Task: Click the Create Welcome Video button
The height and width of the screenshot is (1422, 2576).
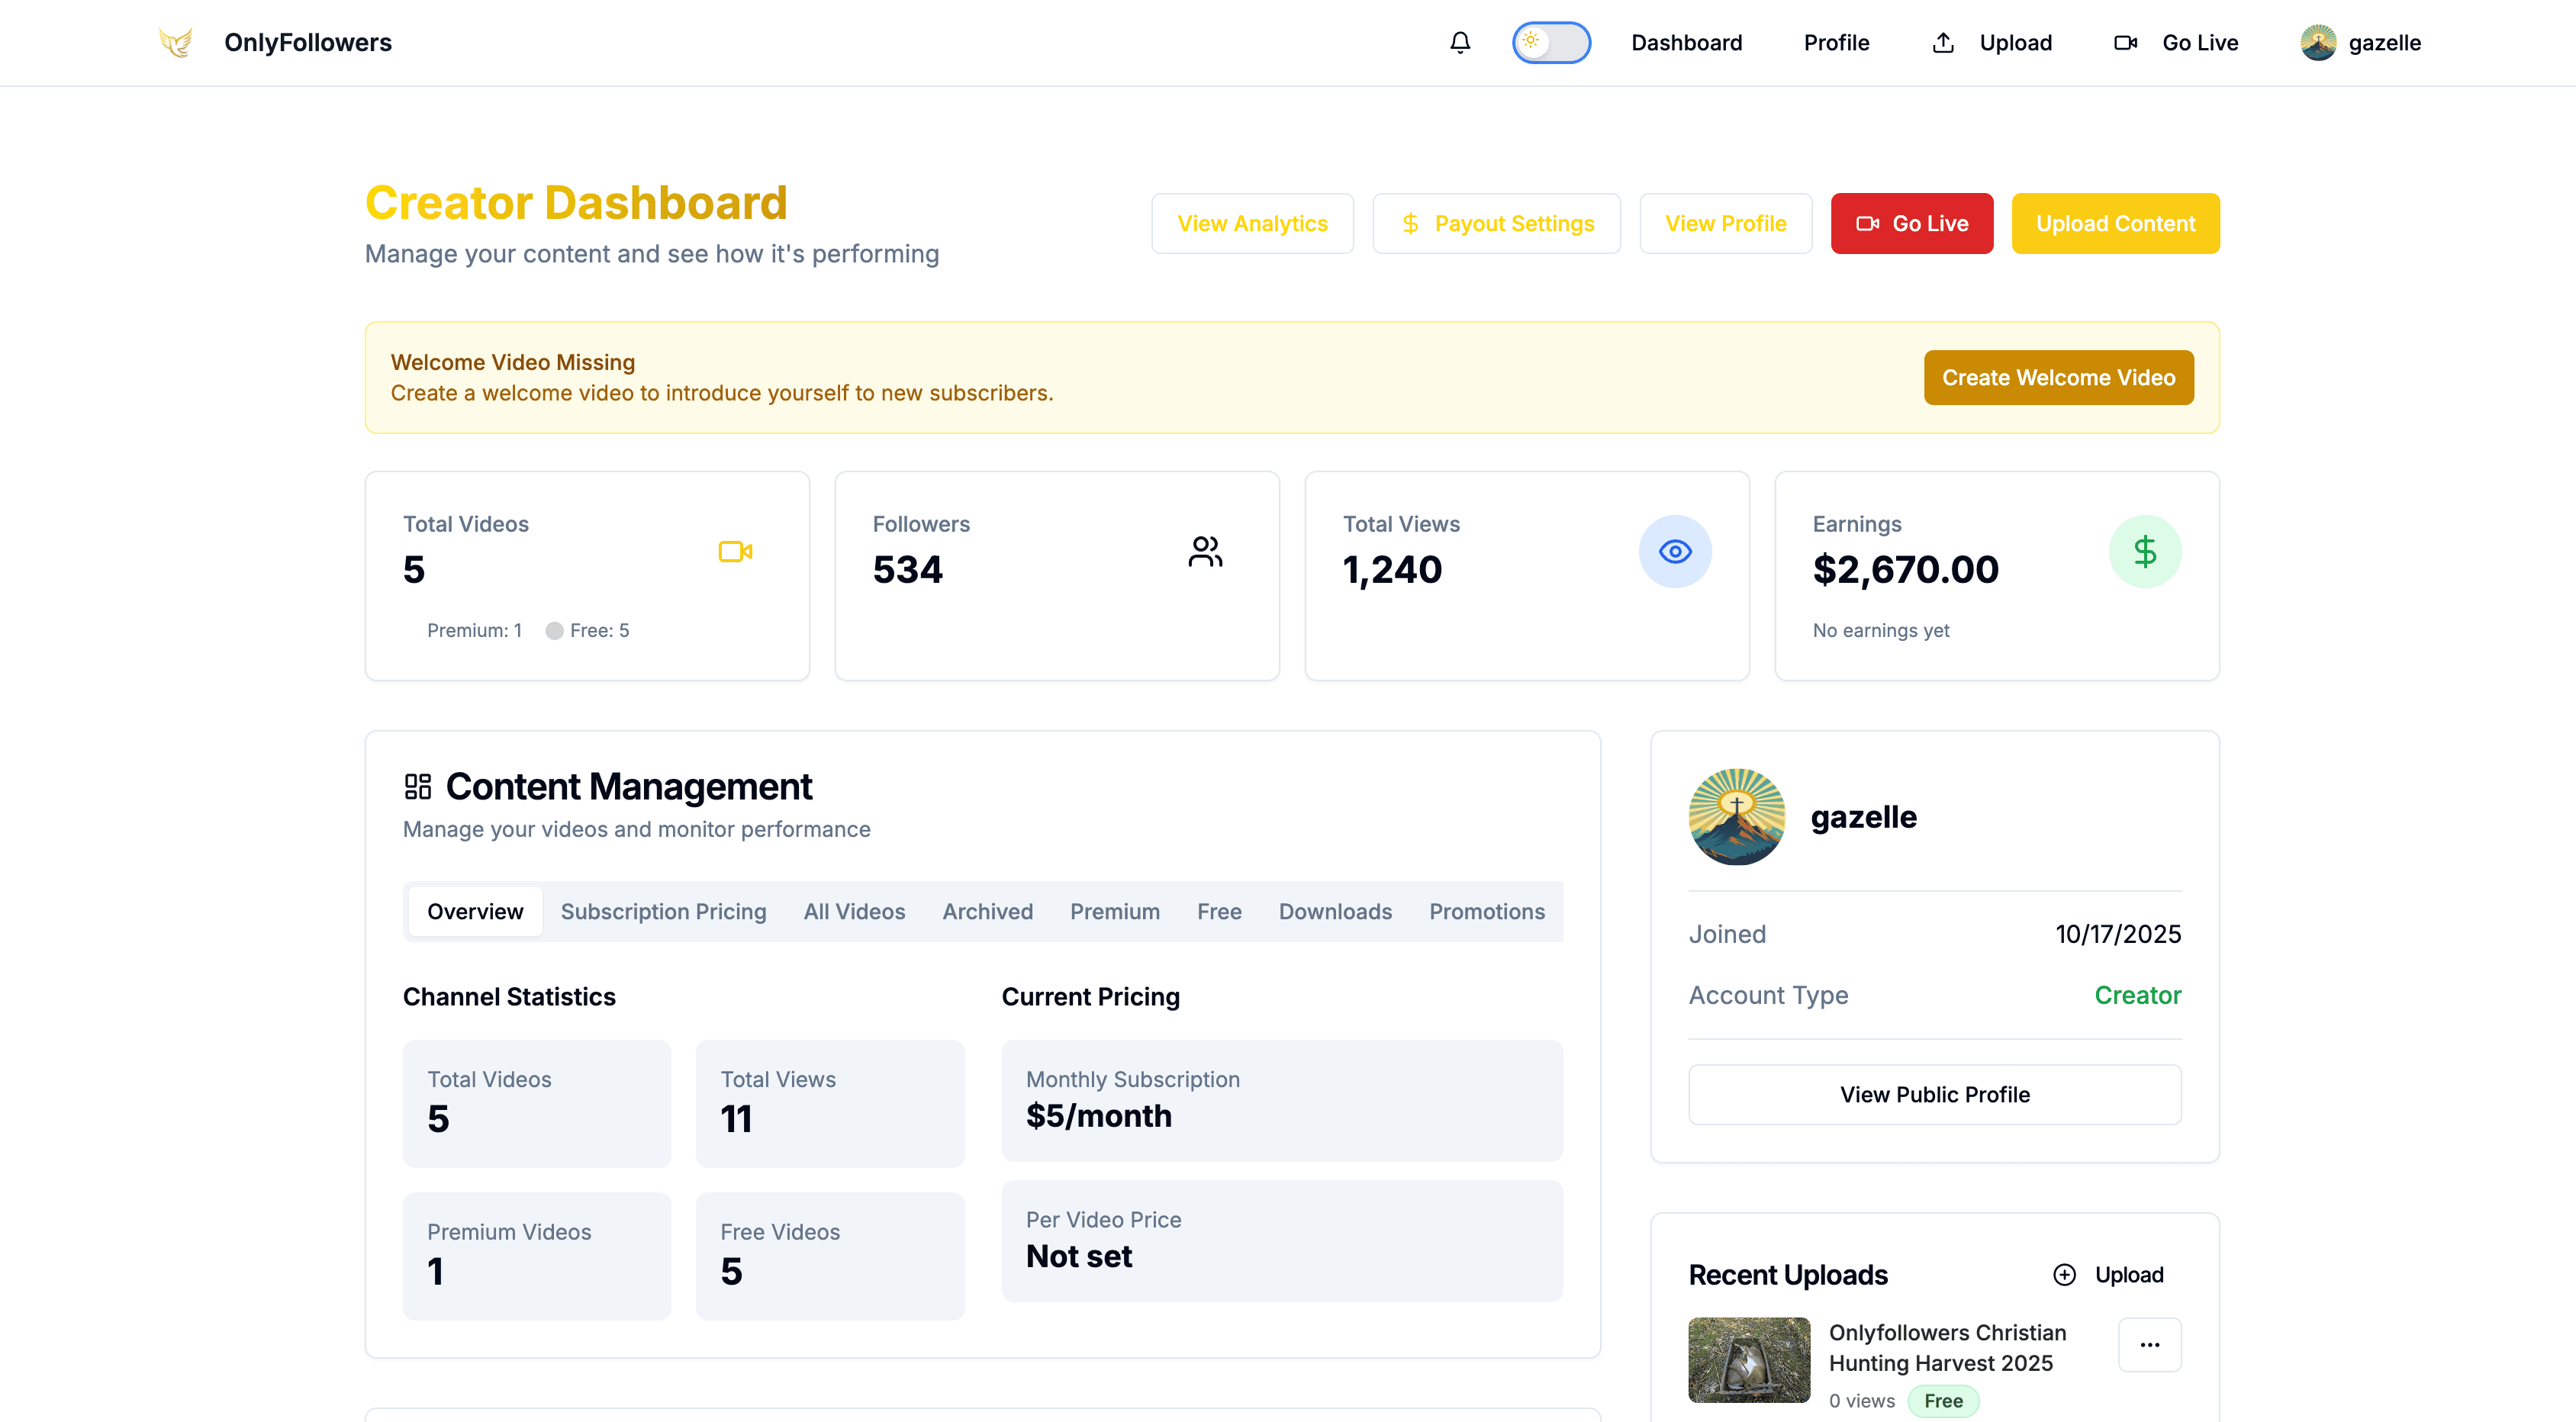Action: pos(2058,377)
